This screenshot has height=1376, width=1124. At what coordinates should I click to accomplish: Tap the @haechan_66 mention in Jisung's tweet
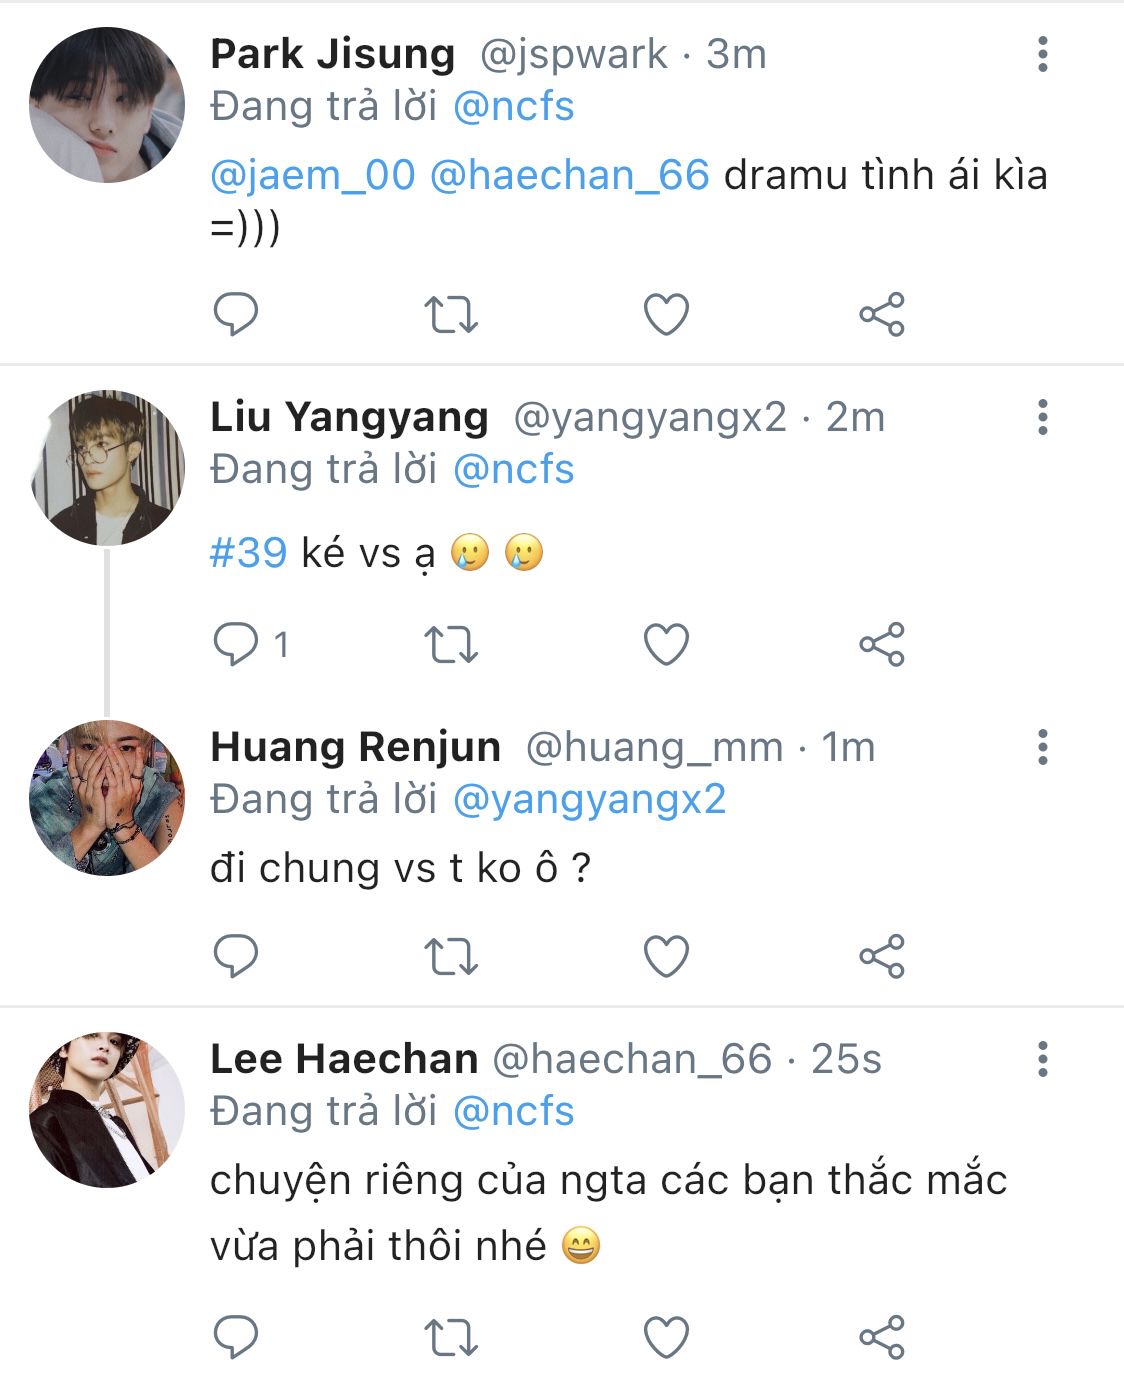[569, 175]
